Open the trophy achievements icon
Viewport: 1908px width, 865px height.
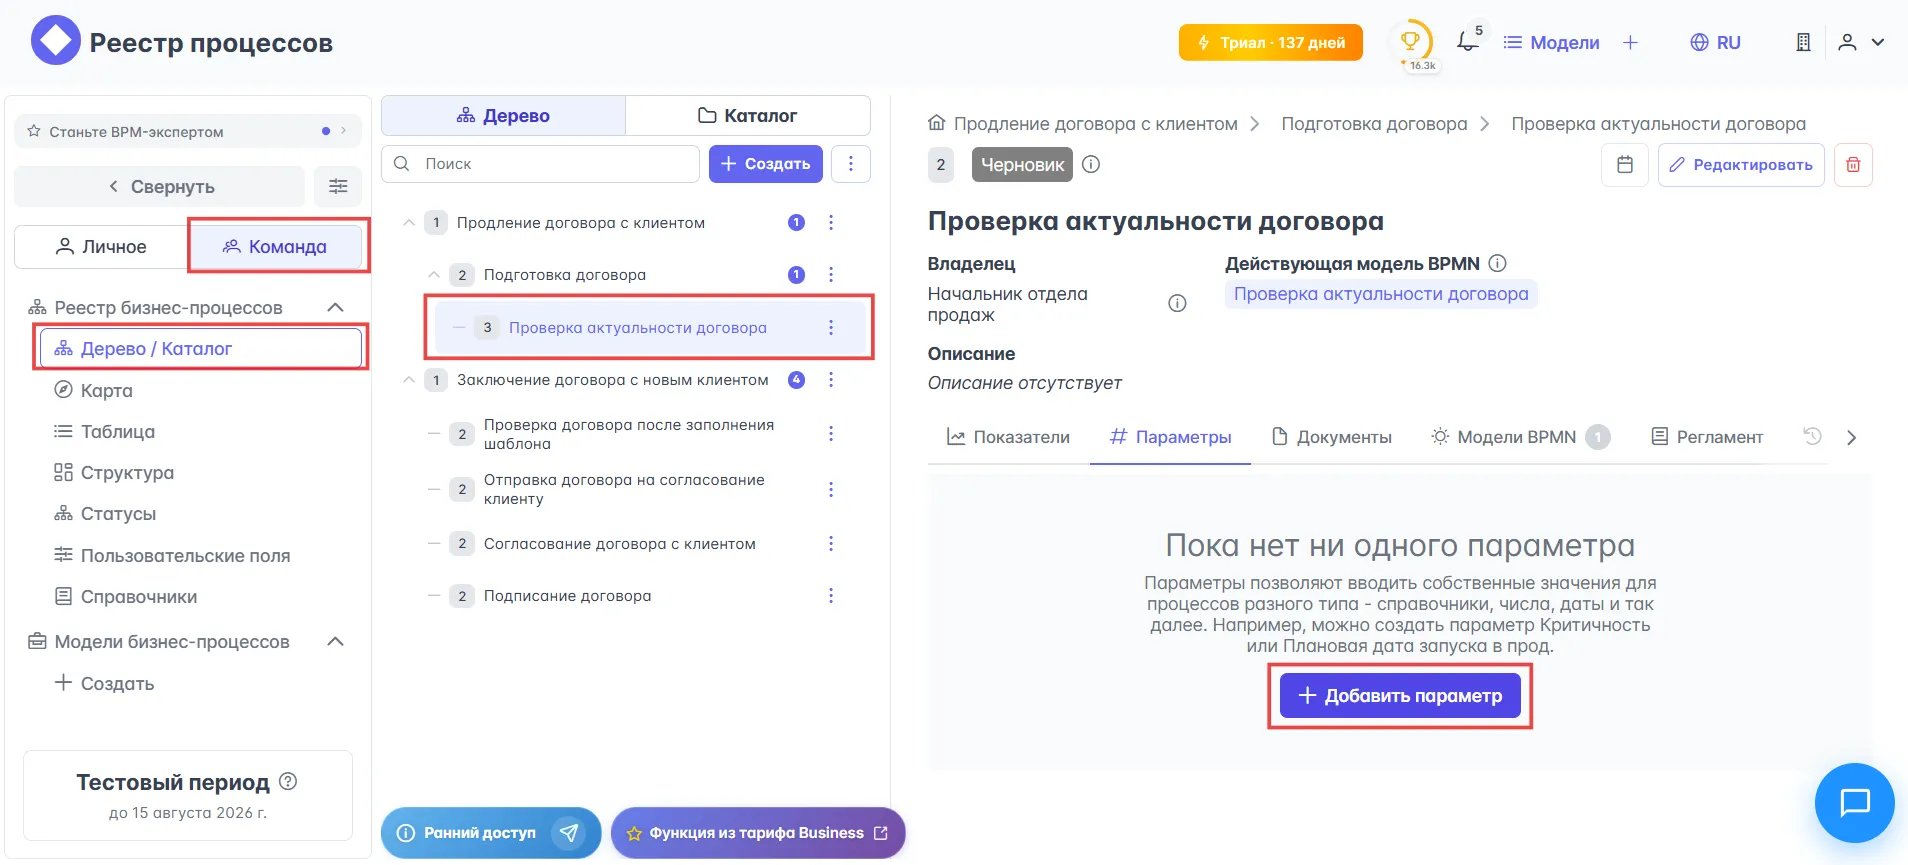tap(1410, 42)
